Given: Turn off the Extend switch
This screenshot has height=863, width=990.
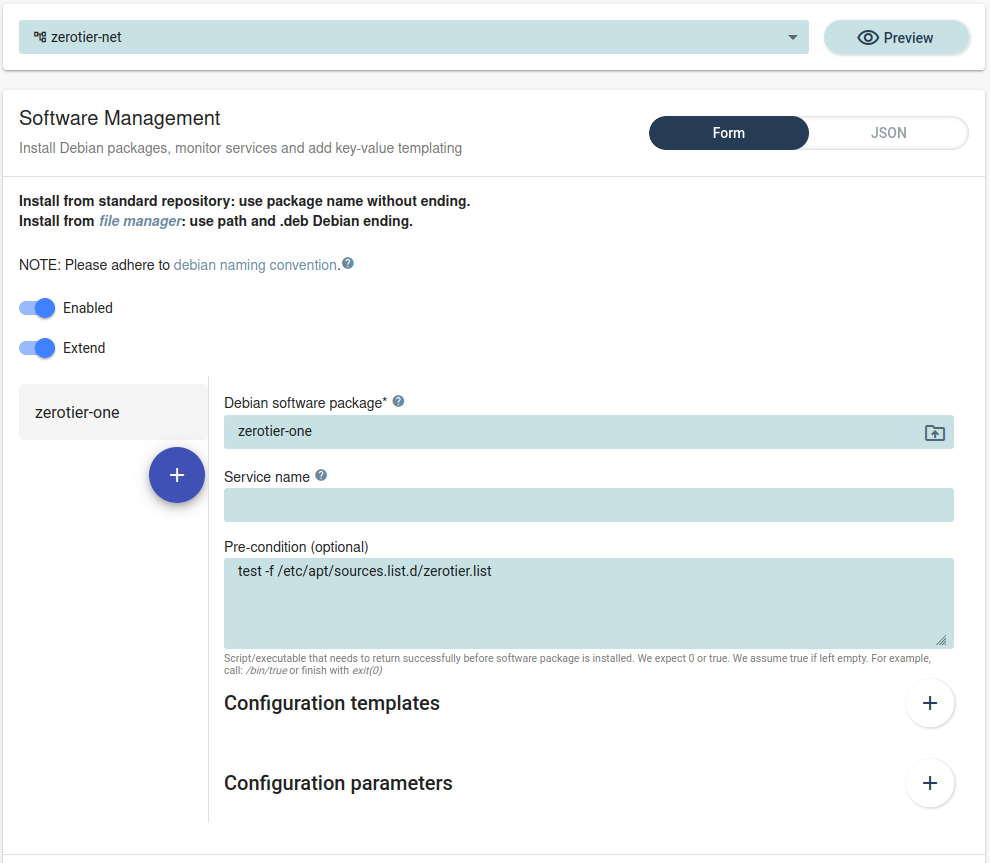Looking at the screenshot, I should (36, 347).
